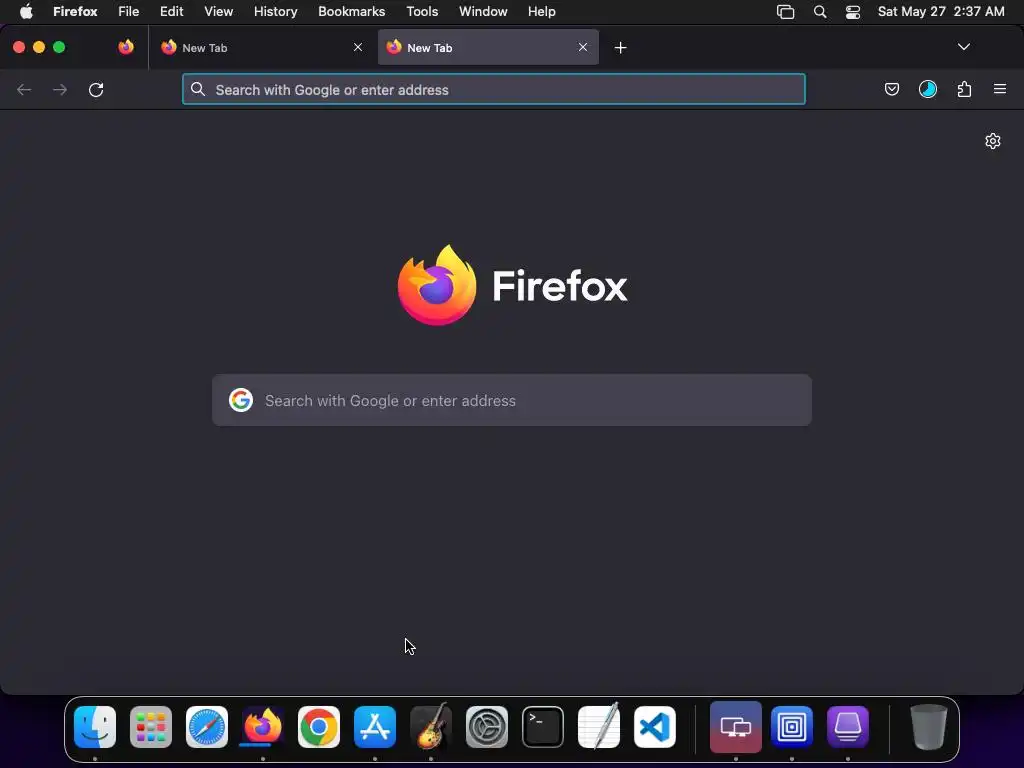This screenshot has height=768, width=1024.
Task: Open System Settings from the Dock
Action: [x=487, y=727]
